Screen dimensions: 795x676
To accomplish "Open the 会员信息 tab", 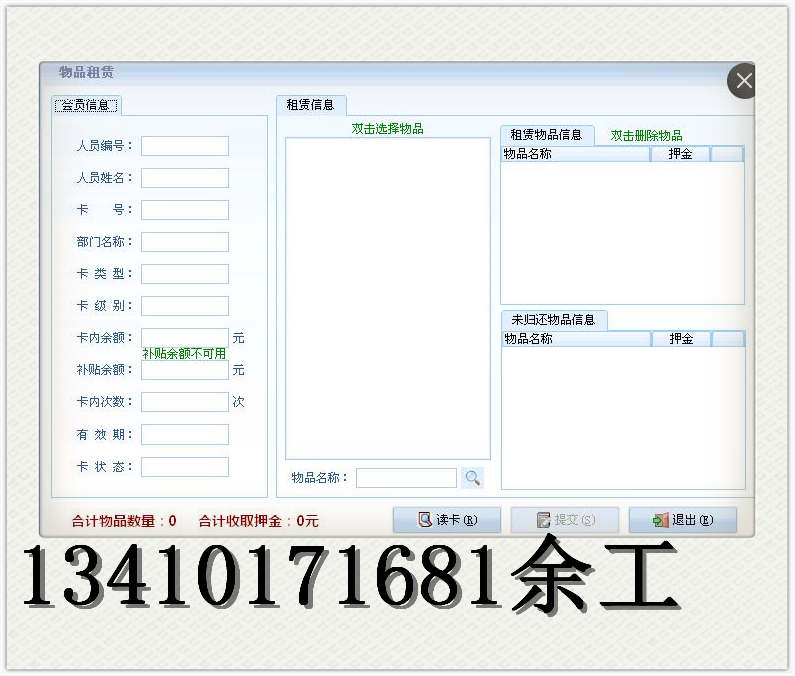I will pos(86,105).
